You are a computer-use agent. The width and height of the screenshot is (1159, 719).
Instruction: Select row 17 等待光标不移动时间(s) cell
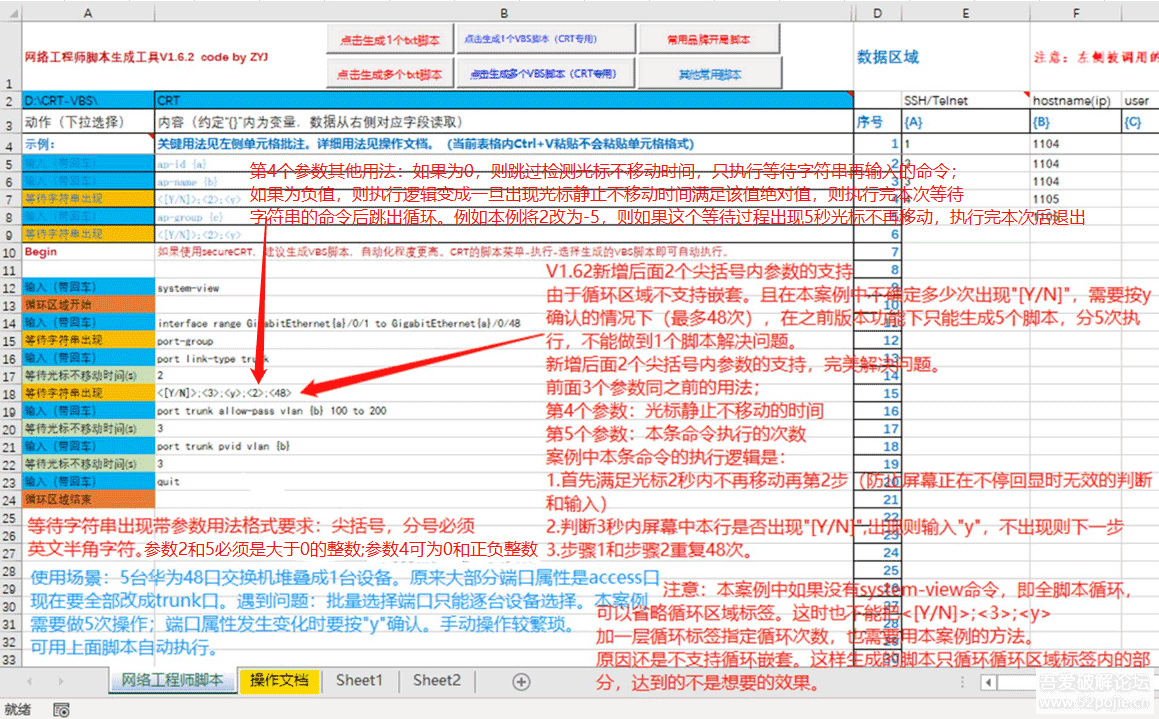pos(88,375)
